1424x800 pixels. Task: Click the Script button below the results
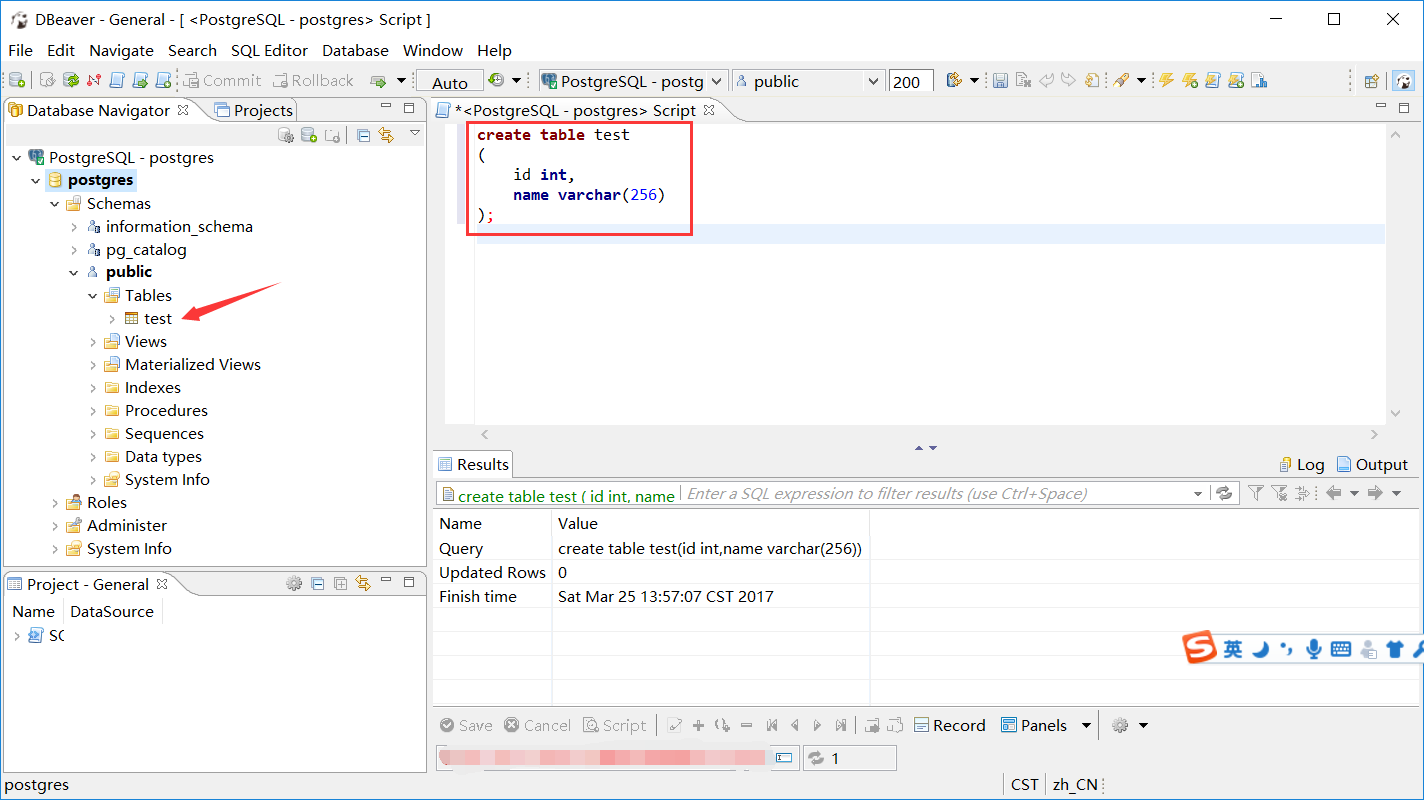coord(615,725)
